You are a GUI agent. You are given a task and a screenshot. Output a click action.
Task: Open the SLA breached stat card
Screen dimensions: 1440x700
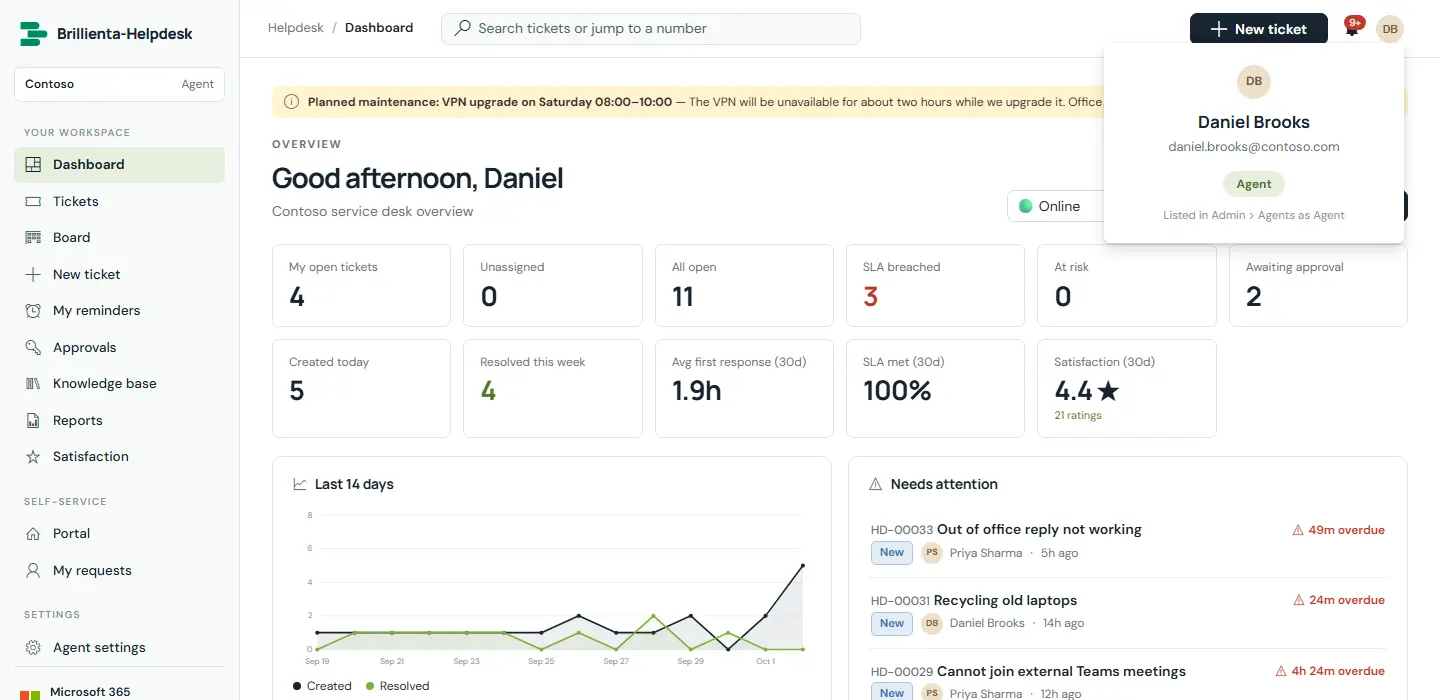[x=935, y=286]
